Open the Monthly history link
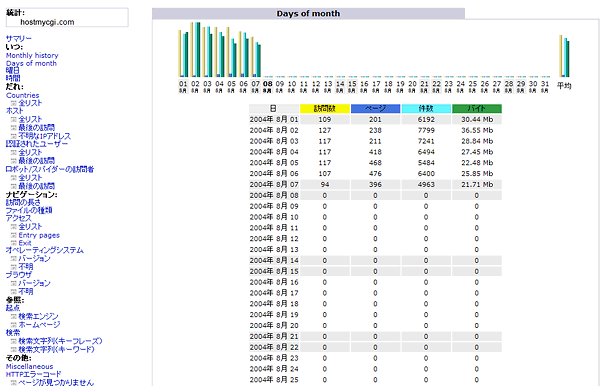600x386 pixels. coord(32,55)
